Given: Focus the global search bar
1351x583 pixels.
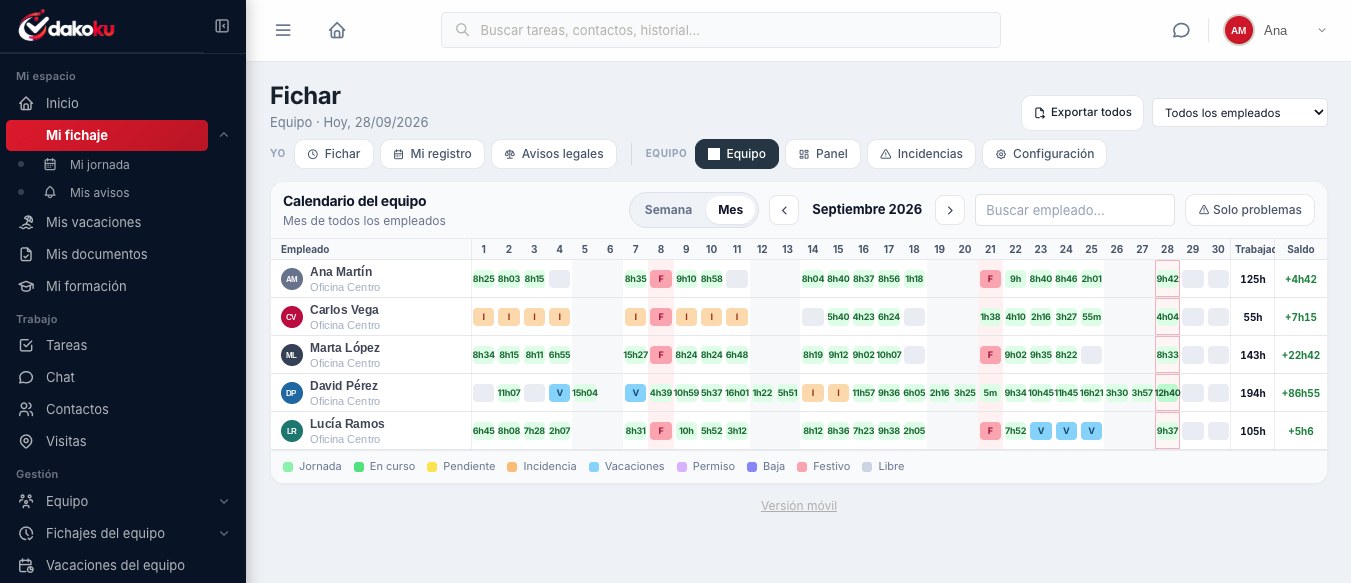Looking at the screenshot, I should [x=721, y=30].
